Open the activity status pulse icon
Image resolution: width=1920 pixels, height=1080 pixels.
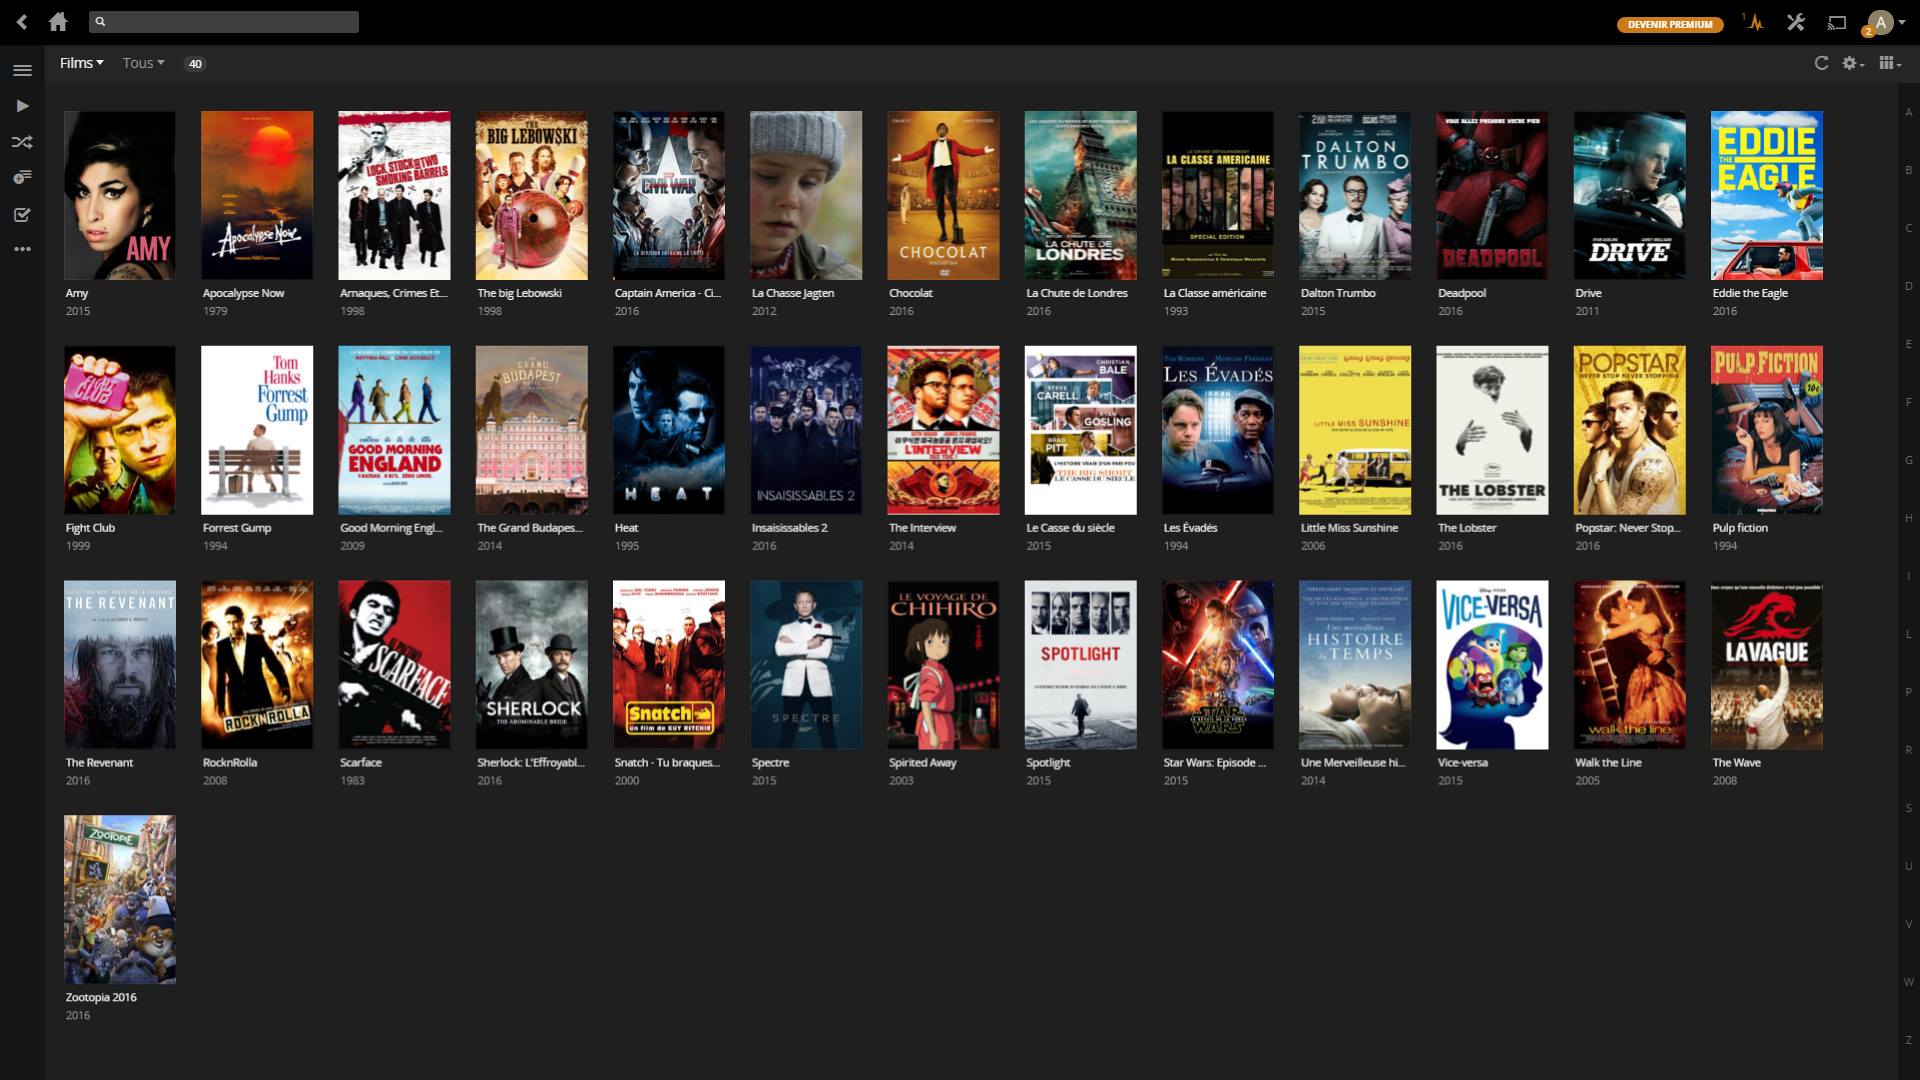pos(1754,22)
